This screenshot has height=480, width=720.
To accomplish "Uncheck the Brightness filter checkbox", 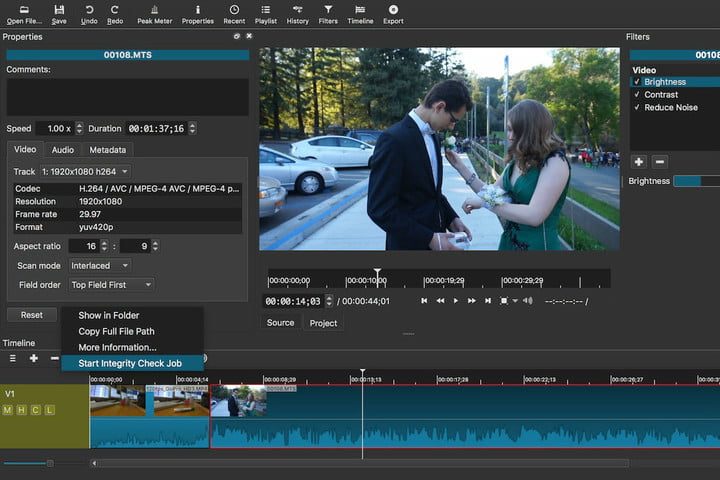I will [637, 82].
